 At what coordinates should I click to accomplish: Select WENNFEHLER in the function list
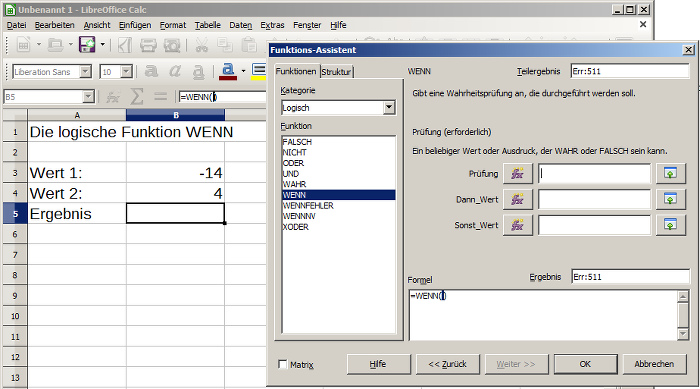338,205
